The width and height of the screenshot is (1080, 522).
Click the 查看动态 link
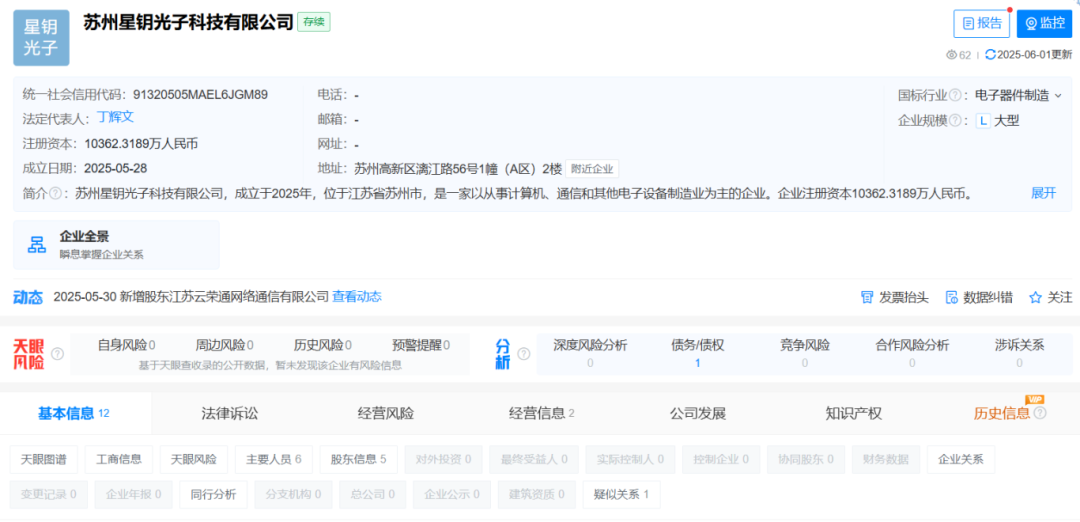357,297
